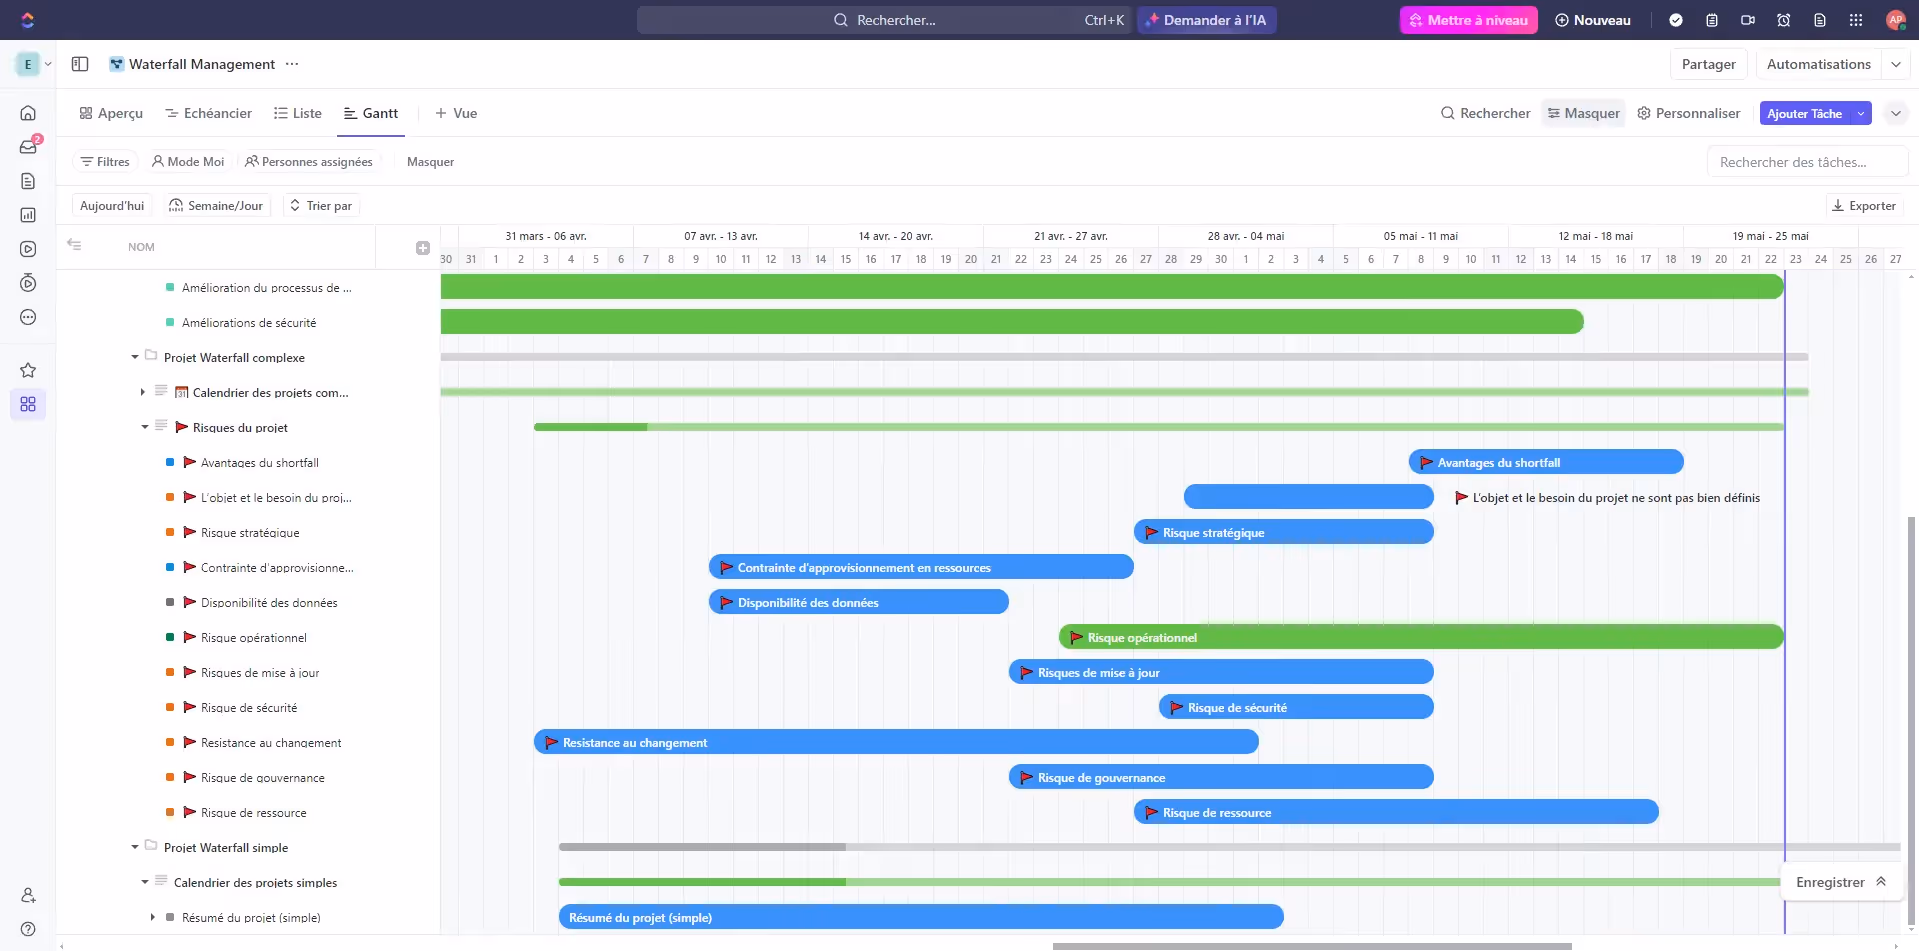Toggle the Masquer option in the view bar

[1584, 113]
